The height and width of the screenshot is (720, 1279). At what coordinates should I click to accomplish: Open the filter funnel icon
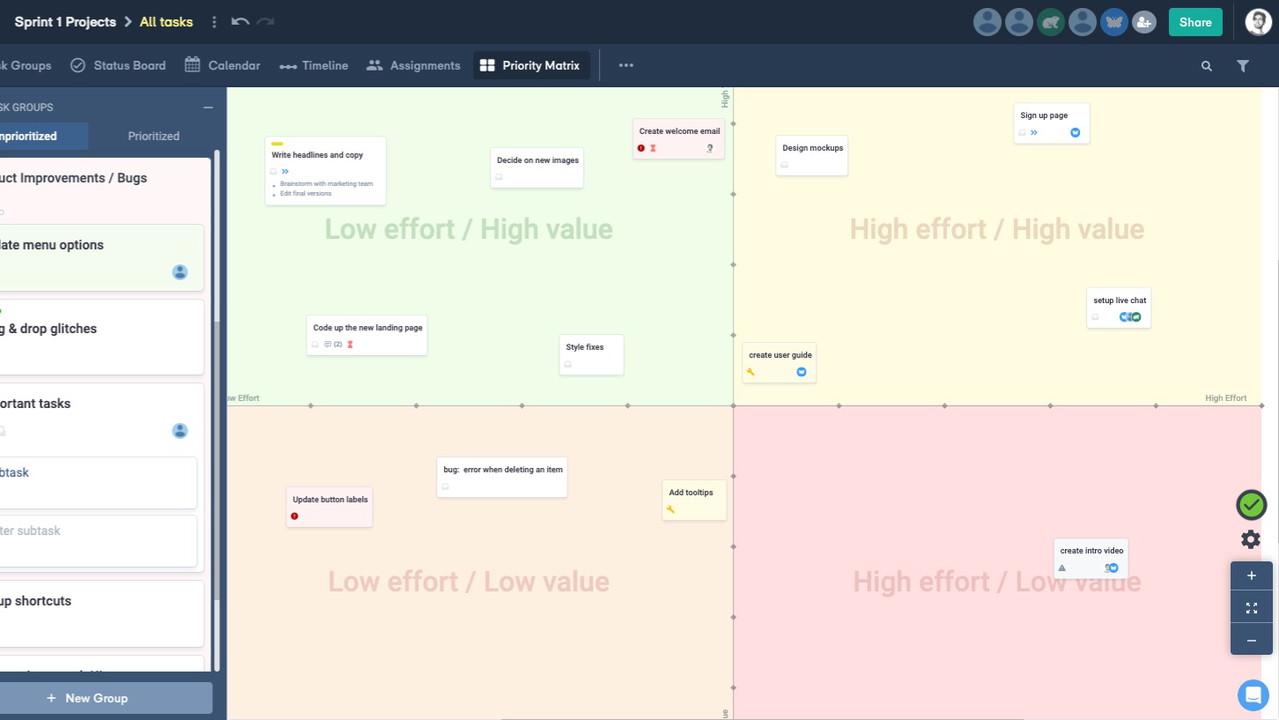coord(1243,66)
